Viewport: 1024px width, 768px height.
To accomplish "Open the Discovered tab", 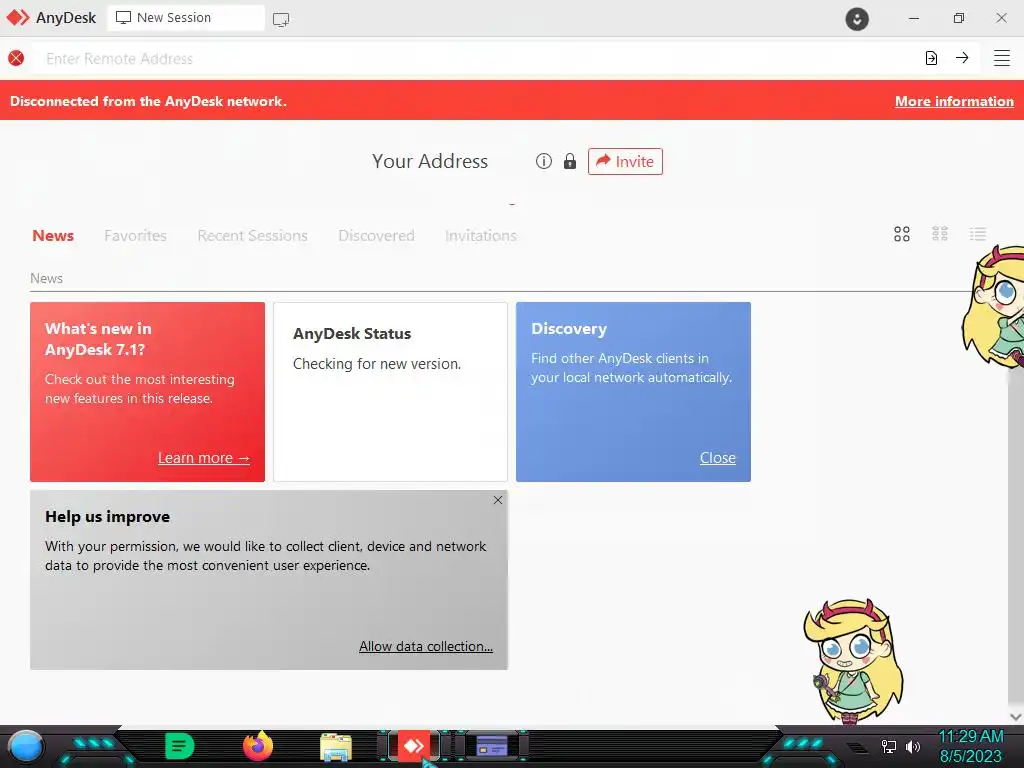I will pyautogui.click(x=376, y=236).
